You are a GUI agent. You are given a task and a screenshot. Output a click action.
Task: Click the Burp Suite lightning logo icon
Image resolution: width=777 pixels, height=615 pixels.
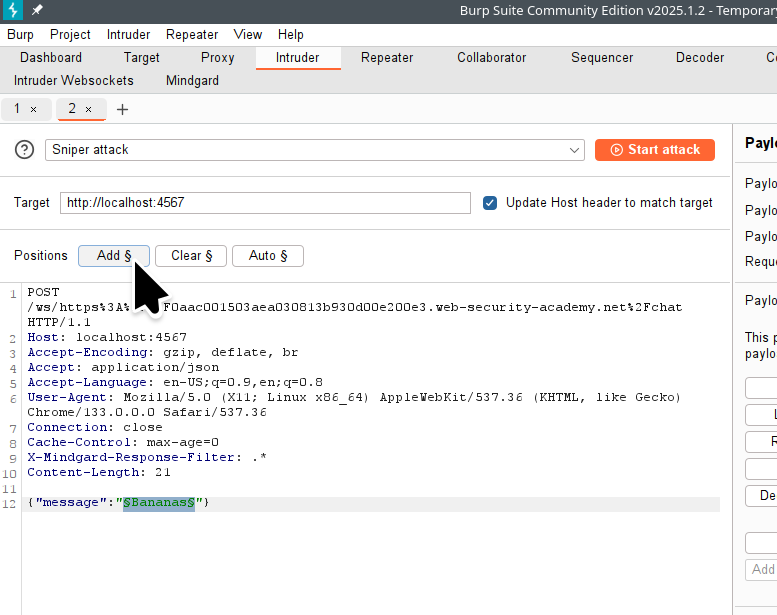[x=12, y=10]
